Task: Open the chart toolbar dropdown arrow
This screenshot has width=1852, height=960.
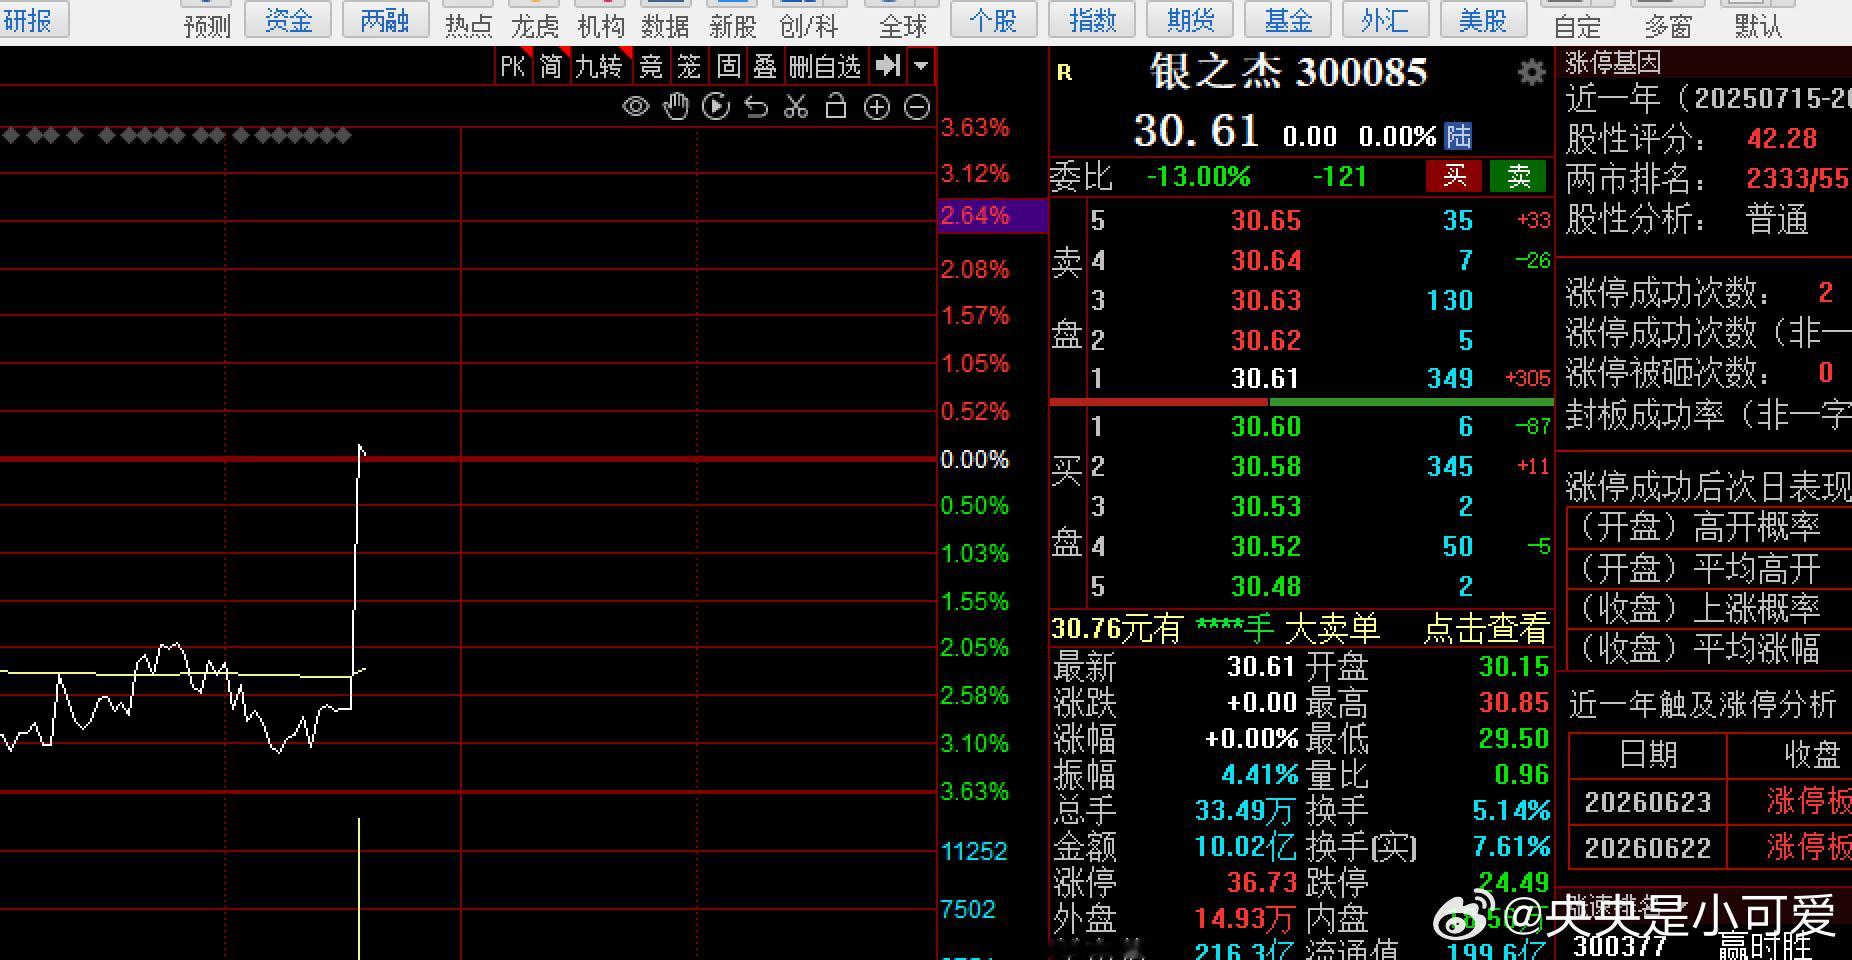Action: tap(921, 67)
